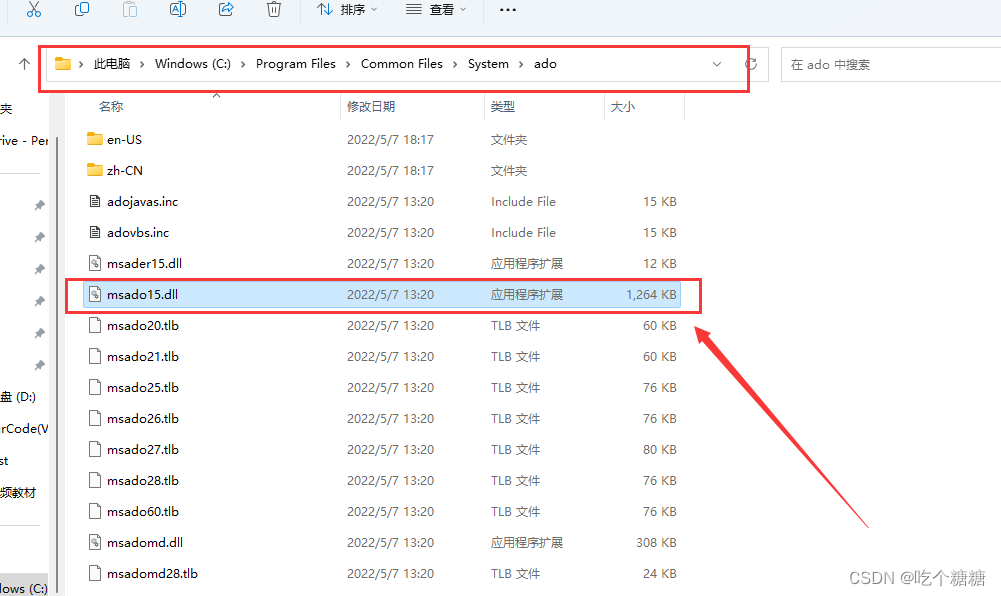The width and height of the screenshot is (1001, 596).
Task: Click the Paste clipboard icon
Action: pyautogui.click(x=130, y=9)
